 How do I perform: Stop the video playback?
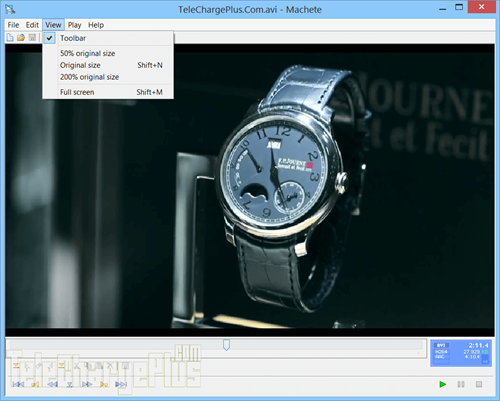coord(479,384)
